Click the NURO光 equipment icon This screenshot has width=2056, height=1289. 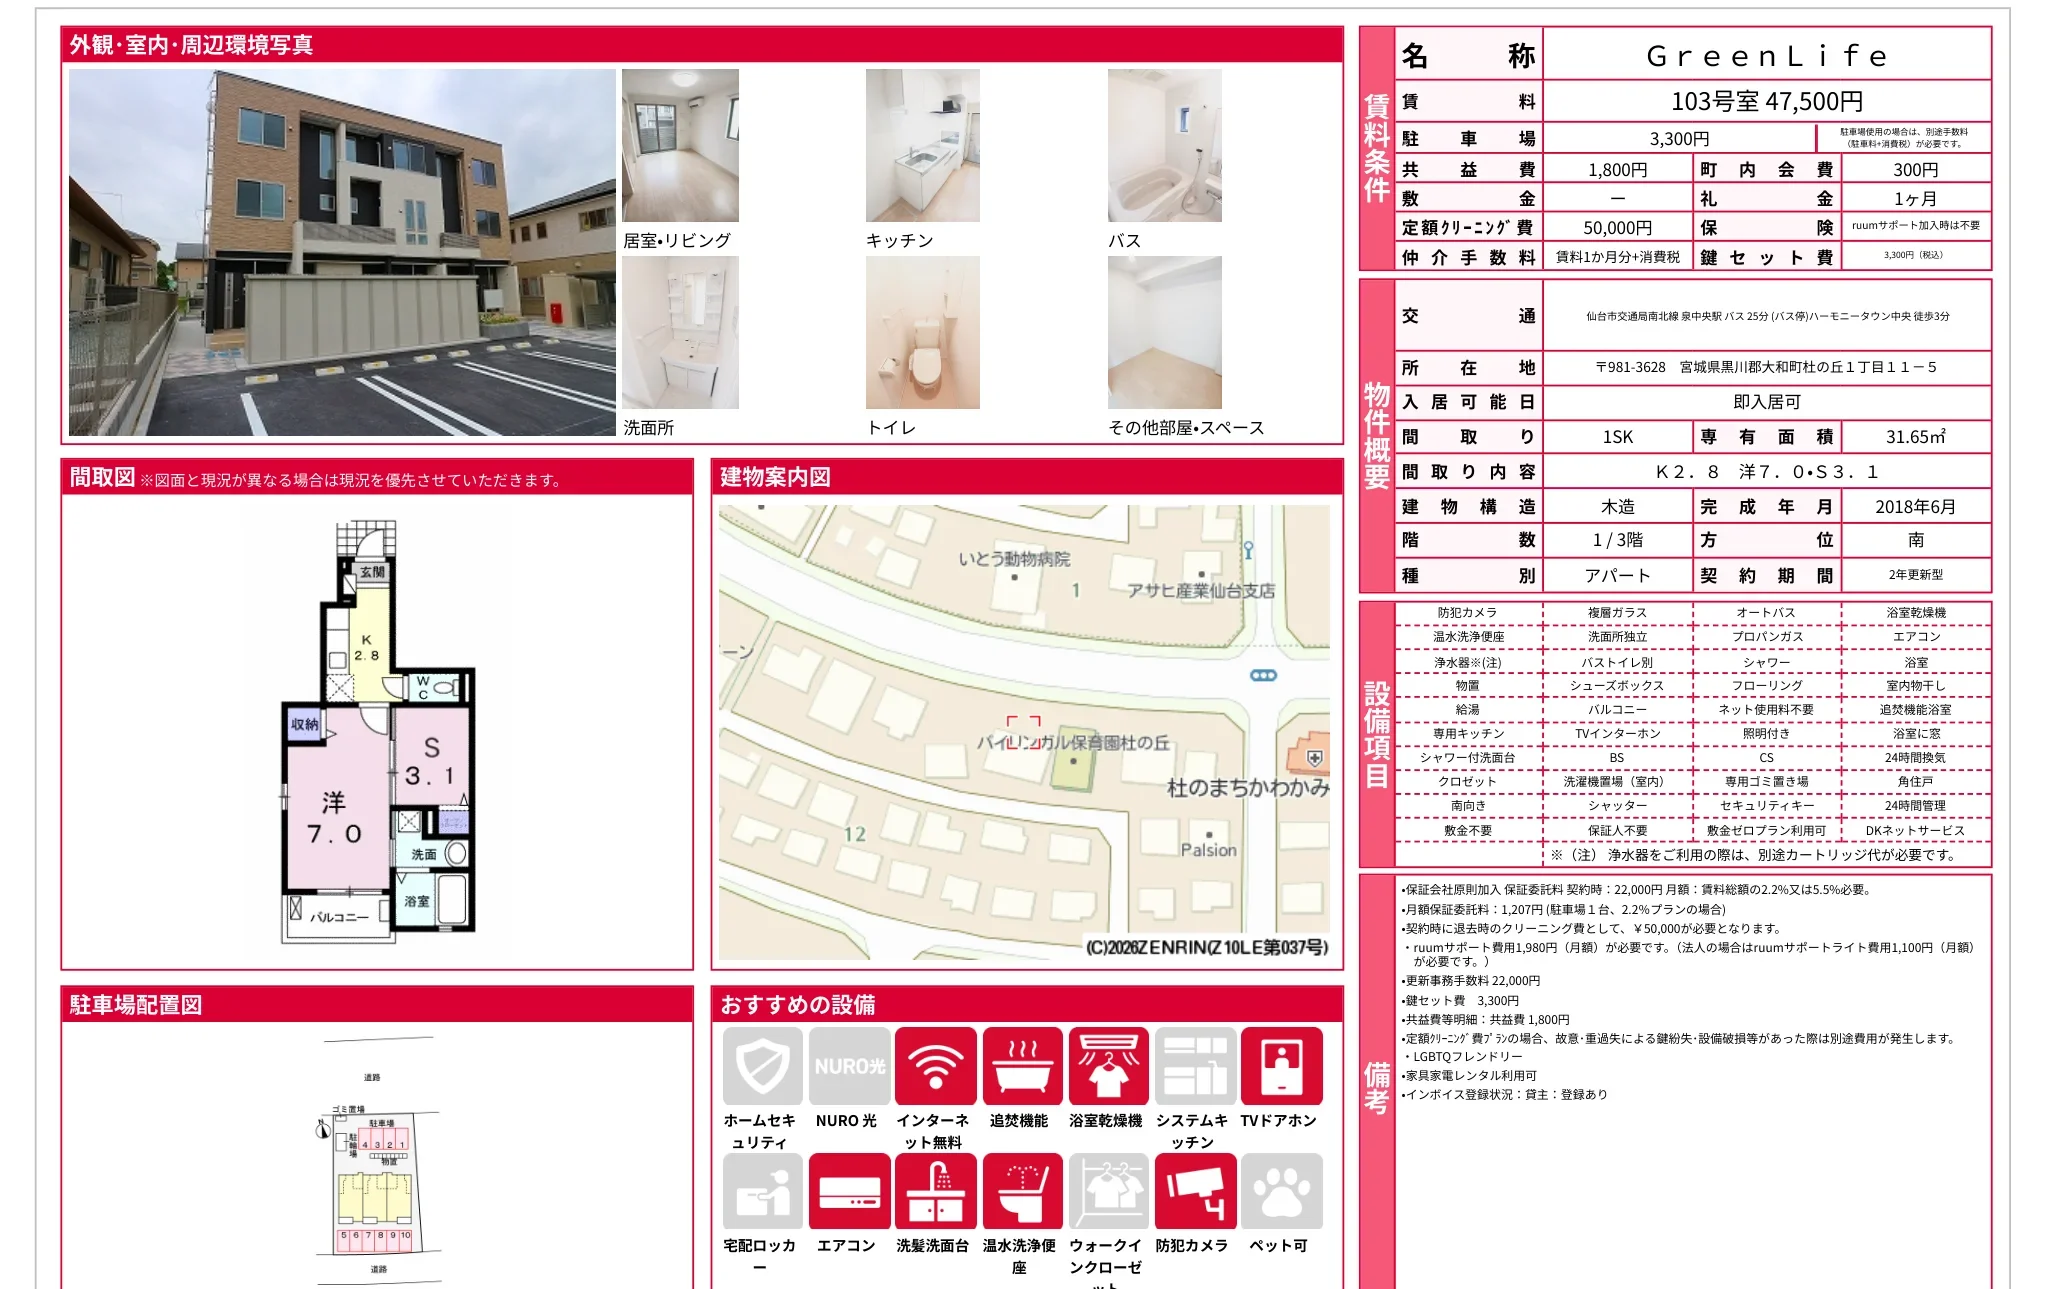(849, 1066)
